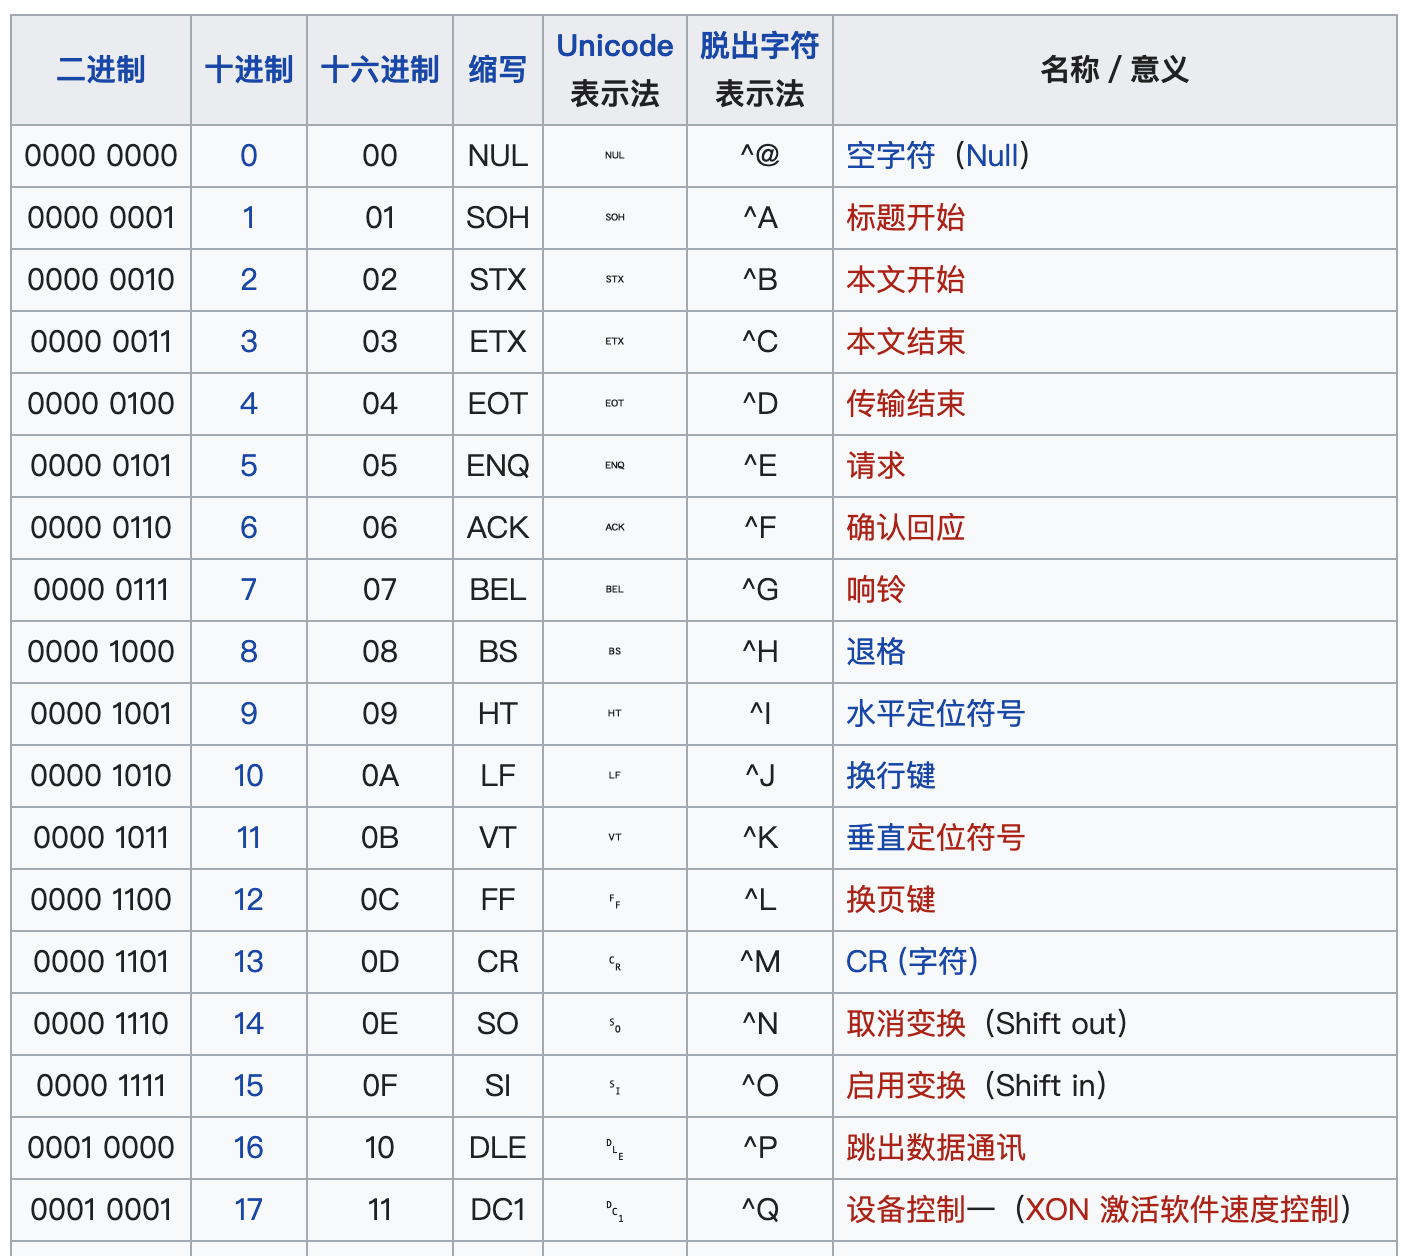Screen dimensions: 1410x1256
Task: Open the 十进制 header link
Action: [x=249, y=70]
